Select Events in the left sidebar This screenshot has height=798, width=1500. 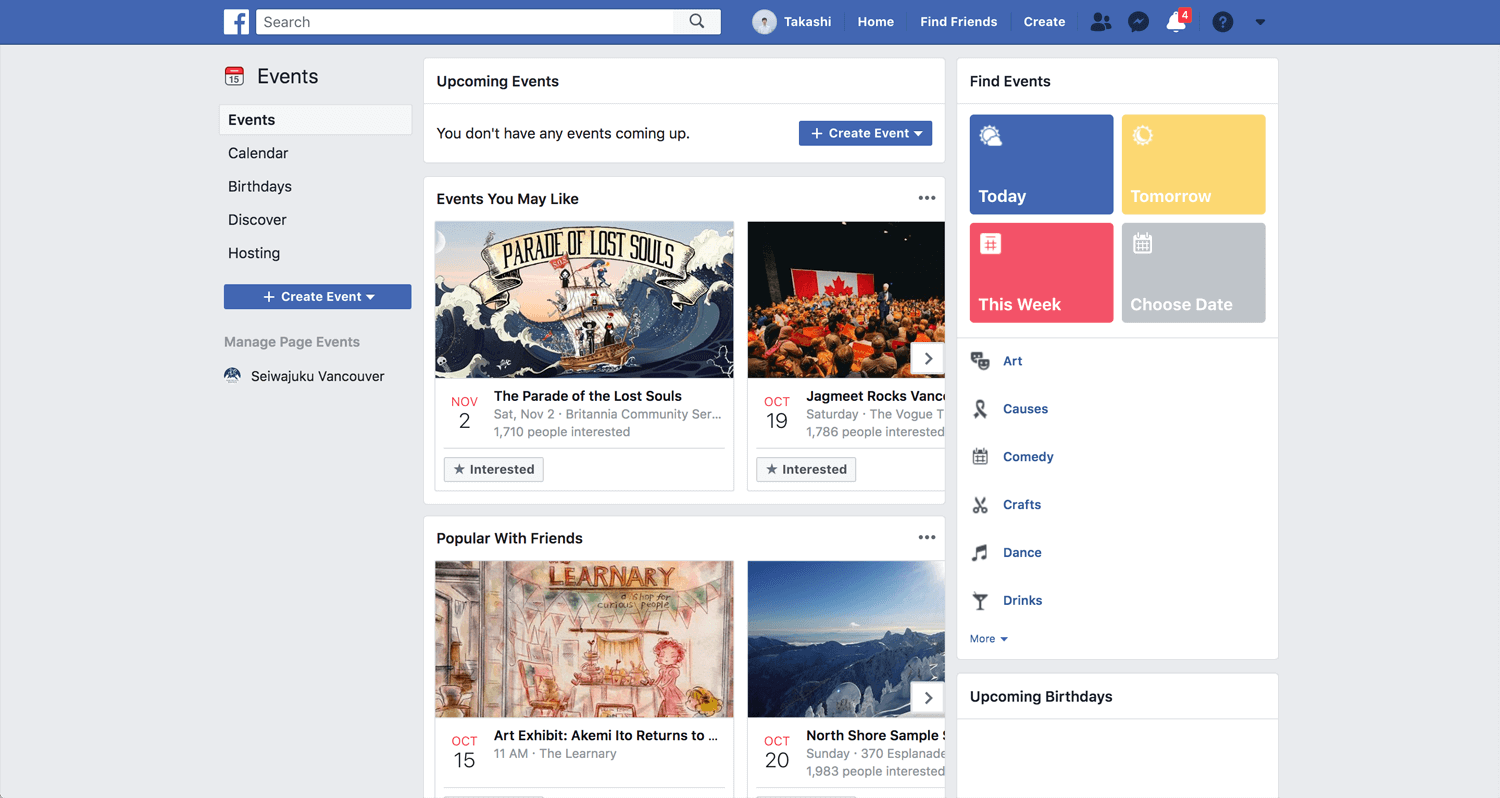[315, 120]
